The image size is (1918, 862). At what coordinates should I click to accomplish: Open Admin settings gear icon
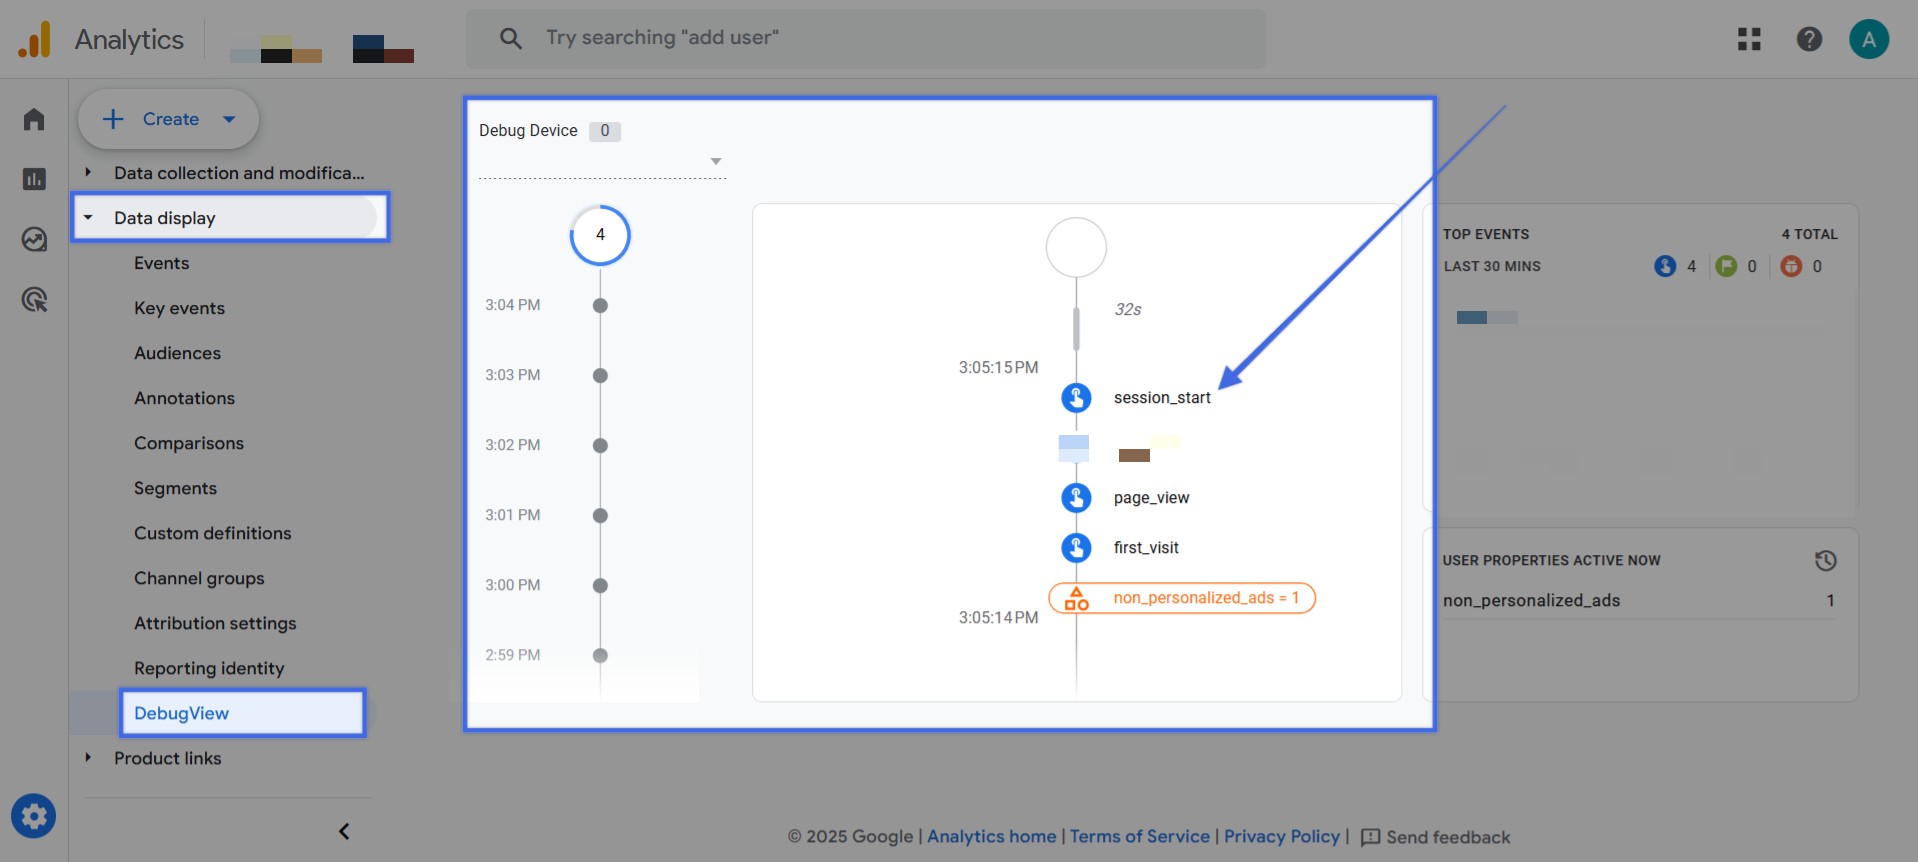pyautogui.click(x=34, y=816)
